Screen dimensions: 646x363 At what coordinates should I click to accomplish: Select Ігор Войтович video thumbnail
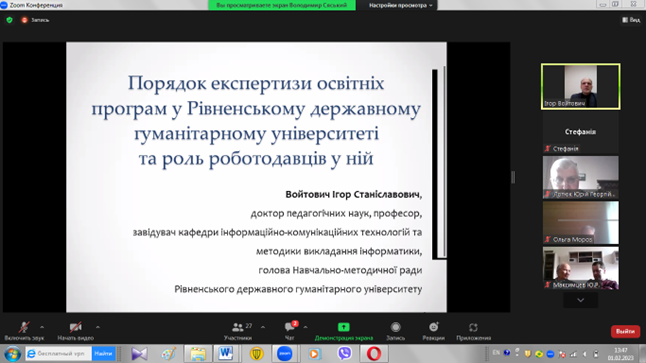580,87
